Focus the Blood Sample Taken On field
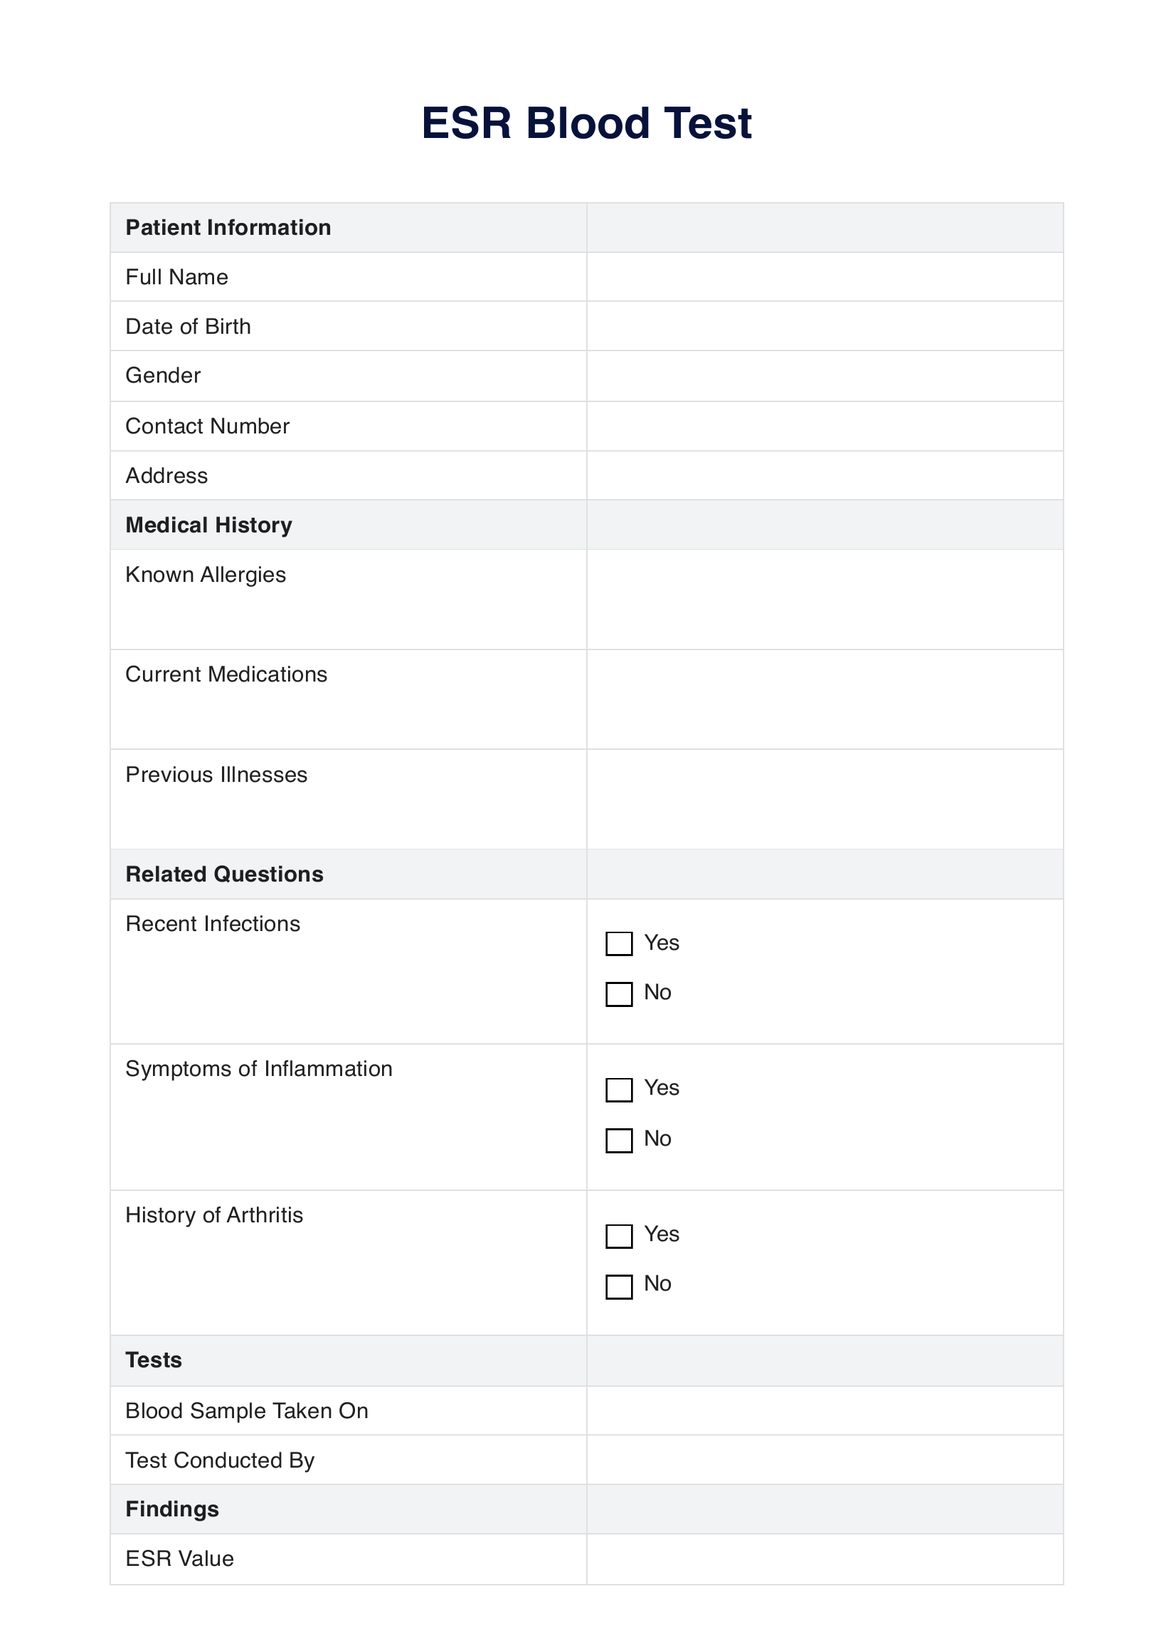Screen dimensions: 1176x1630 pos(824,1411)
